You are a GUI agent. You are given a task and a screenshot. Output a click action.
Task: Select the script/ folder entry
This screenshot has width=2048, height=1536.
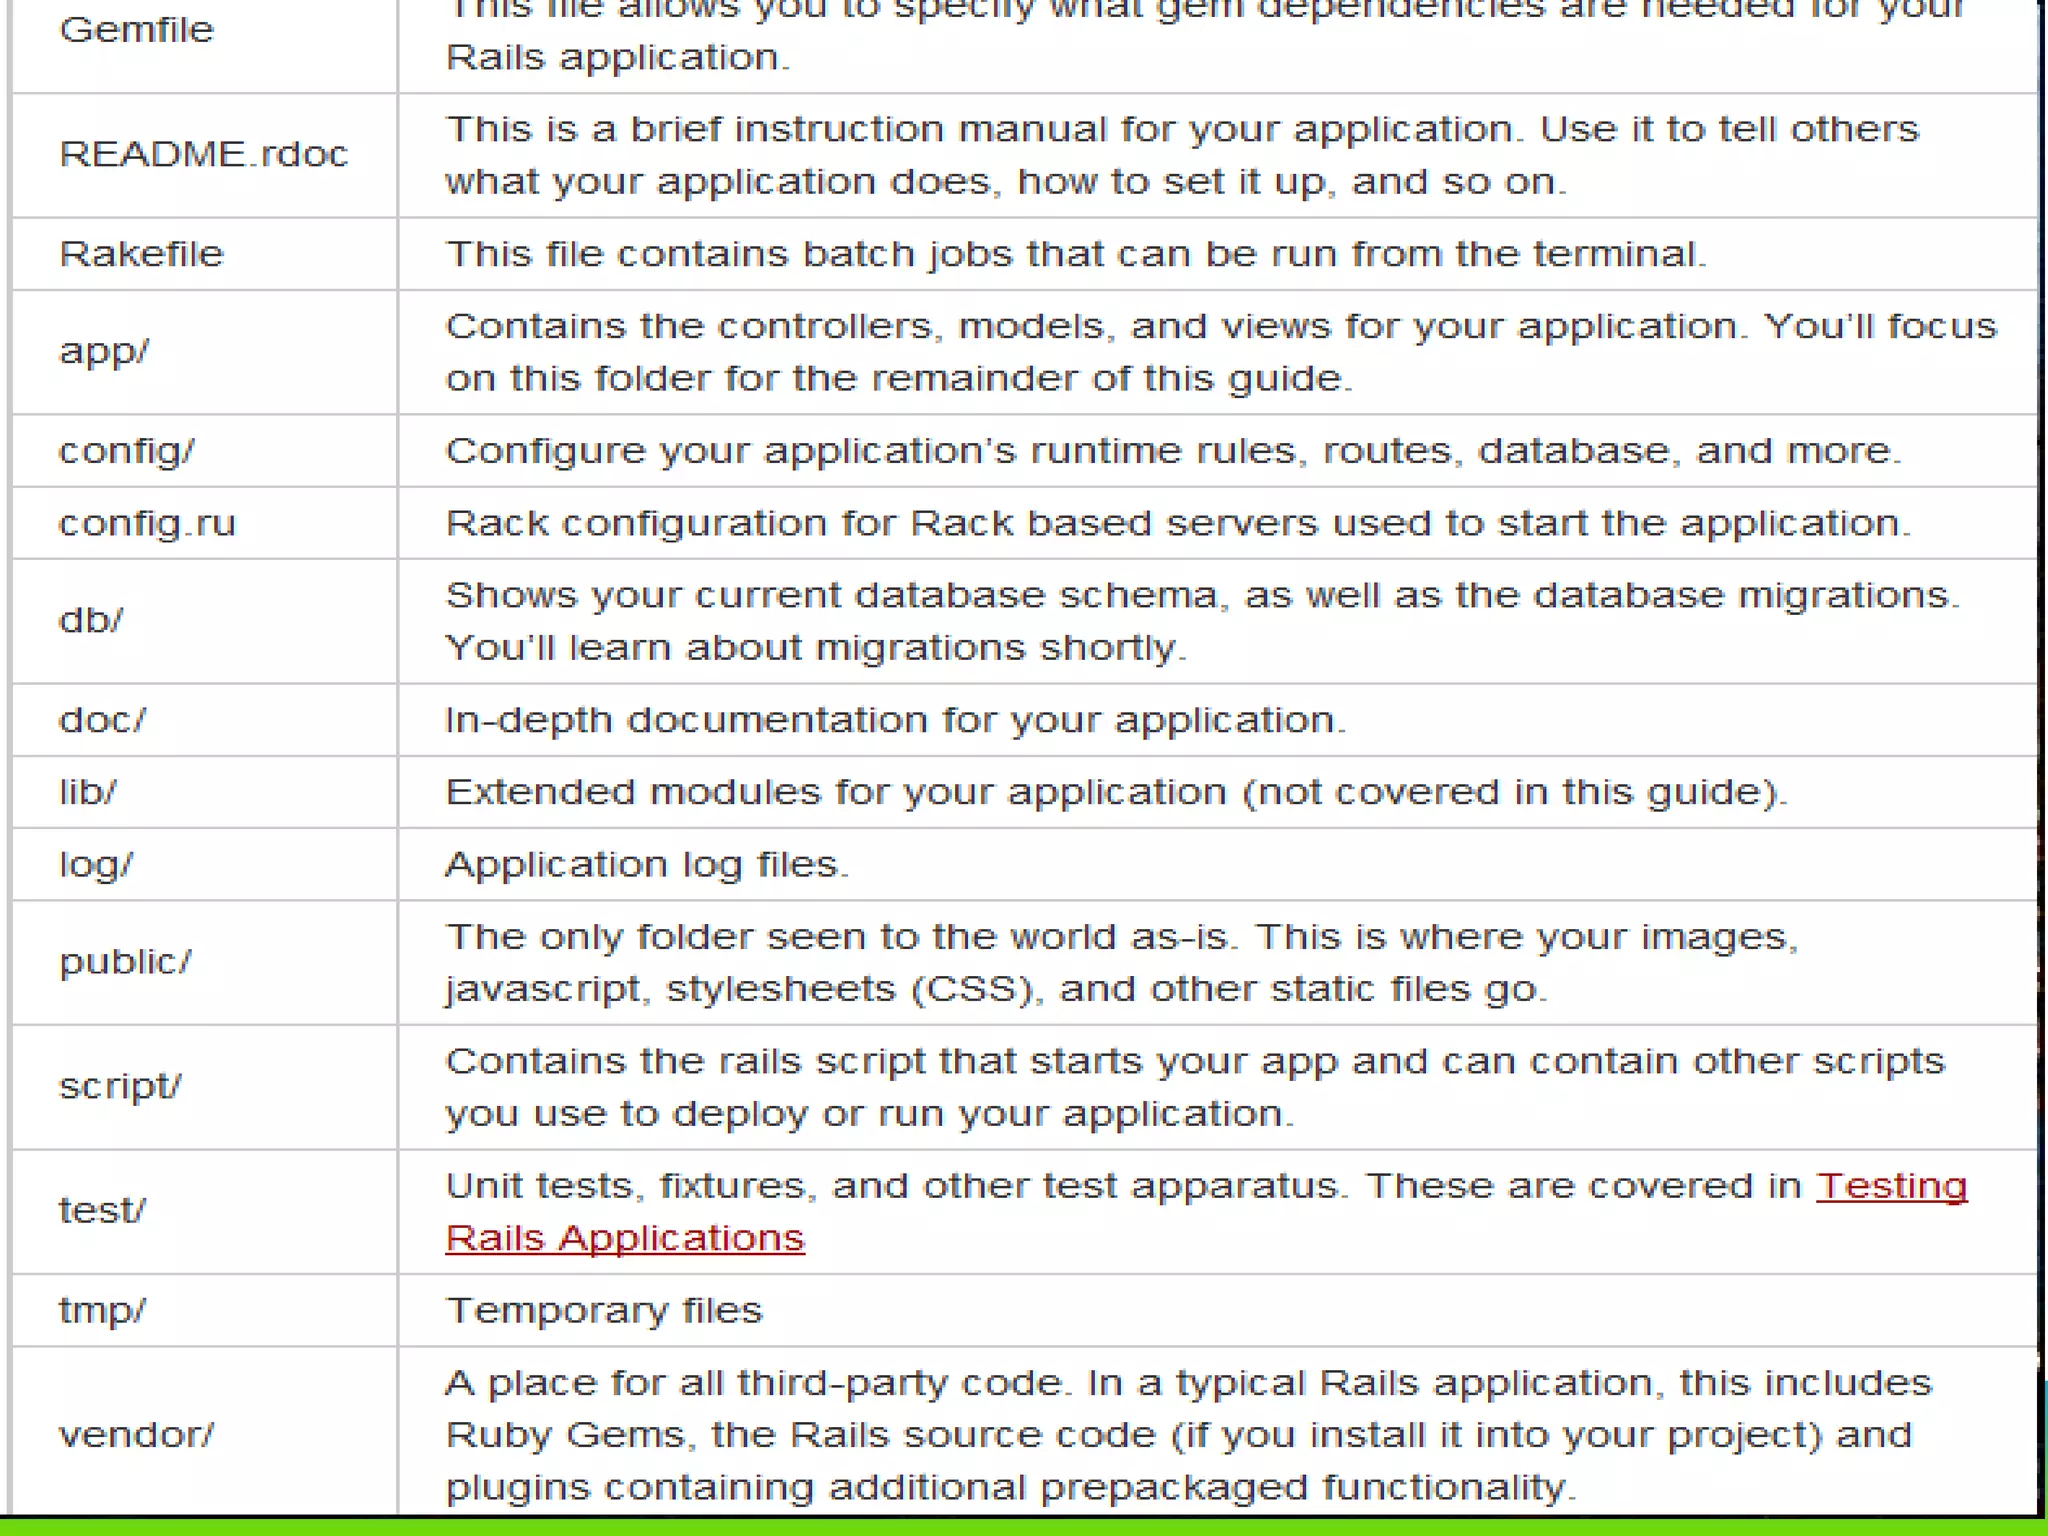(x=120, y=1086)
